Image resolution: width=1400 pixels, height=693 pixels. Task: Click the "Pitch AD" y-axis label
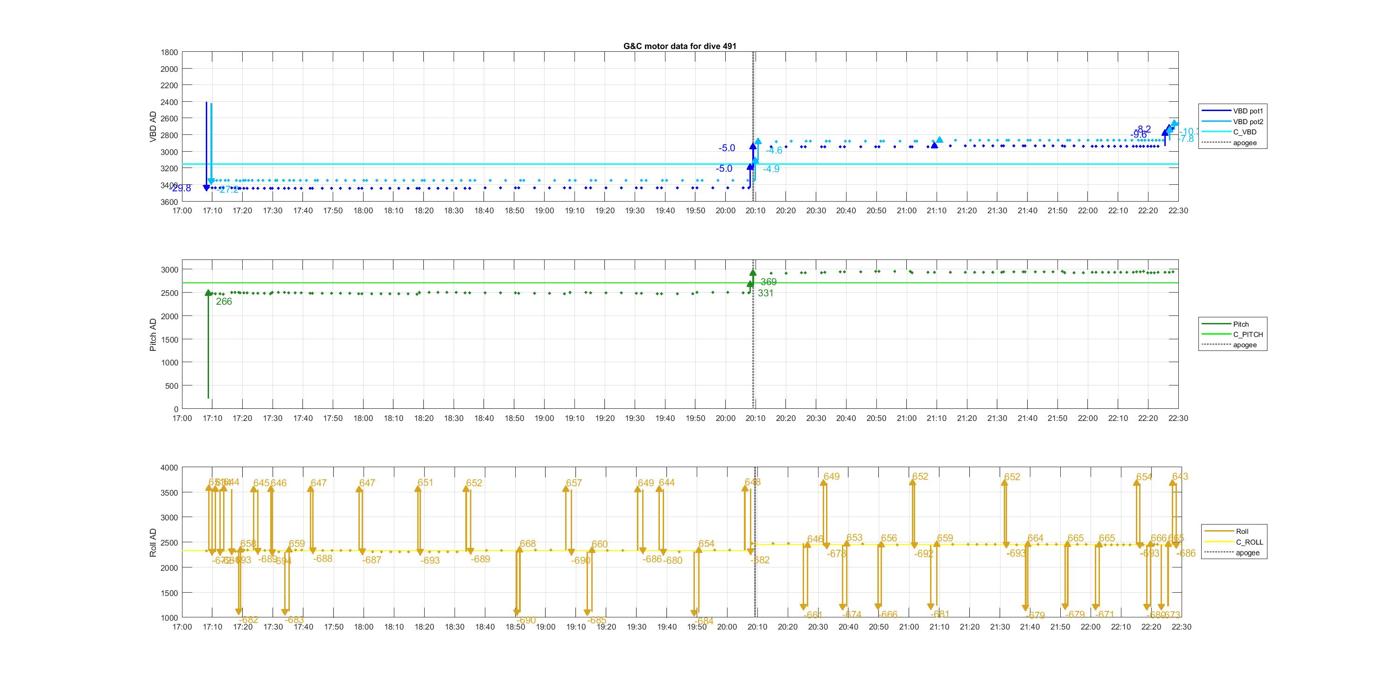pos(153,334)
